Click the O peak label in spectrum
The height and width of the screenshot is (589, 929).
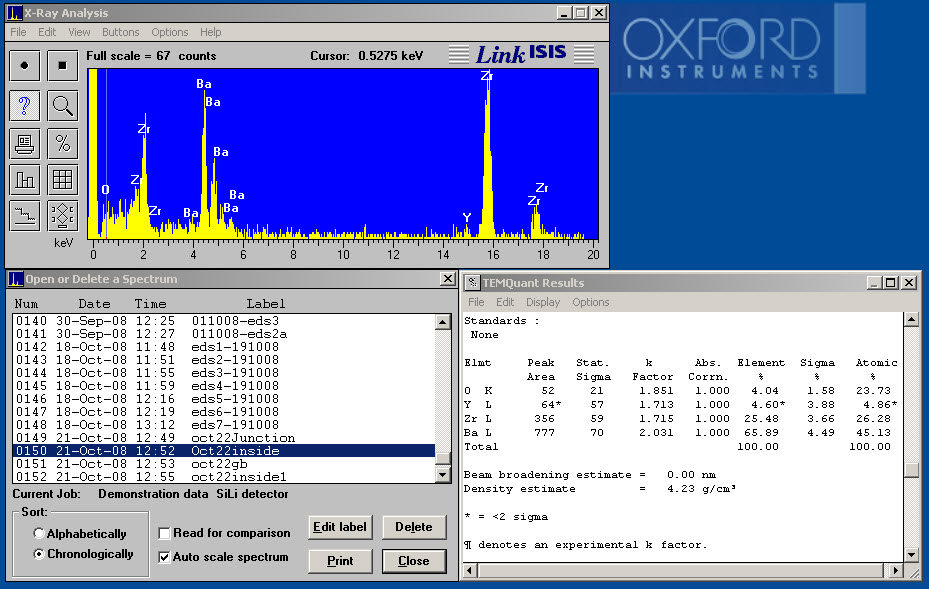point(105,190)
